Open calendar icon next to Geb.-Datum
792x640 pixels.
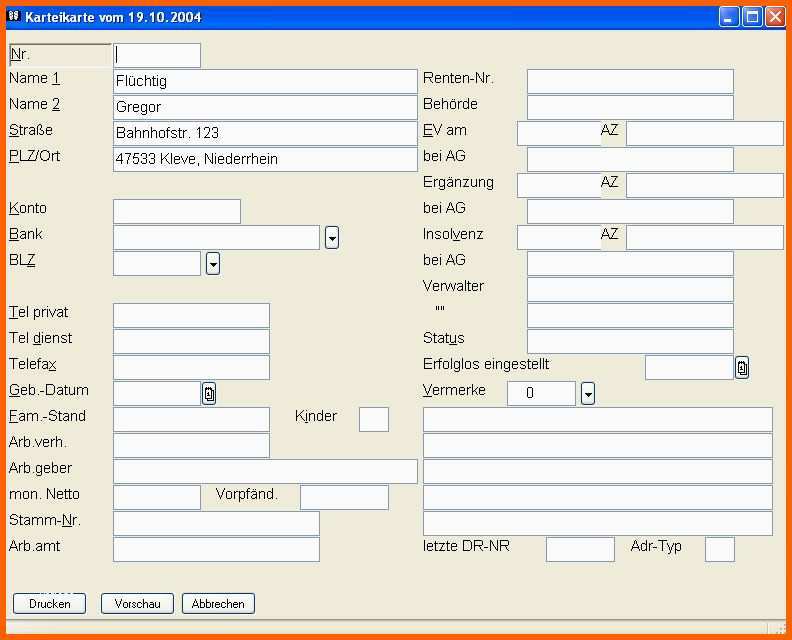209,393
